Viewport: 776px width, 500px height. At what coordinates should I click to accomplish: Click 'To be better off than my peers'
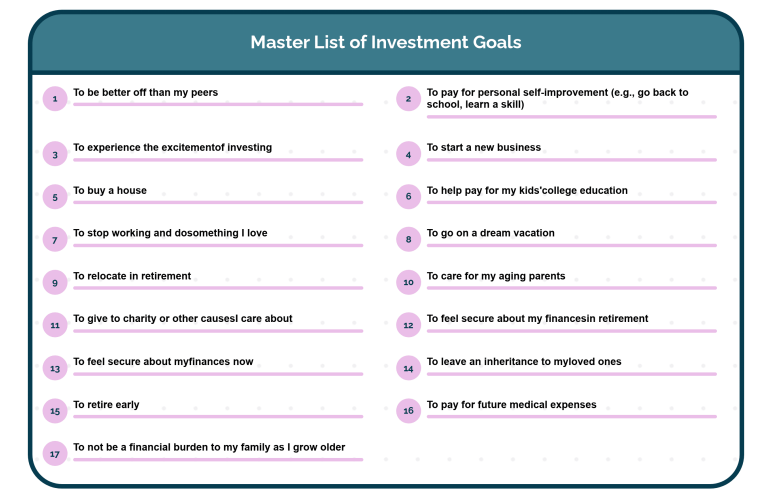(146, 93)
